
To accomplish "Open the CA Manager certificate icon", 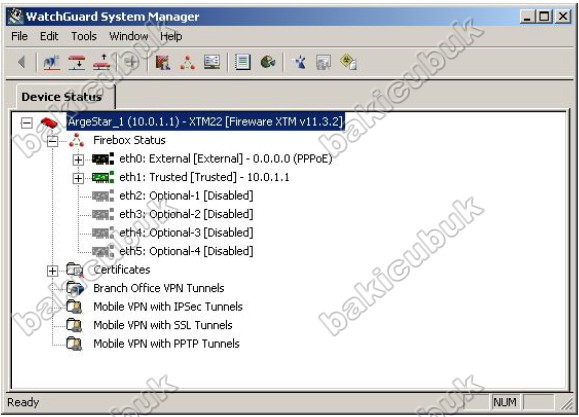I will tap(323, 62).
